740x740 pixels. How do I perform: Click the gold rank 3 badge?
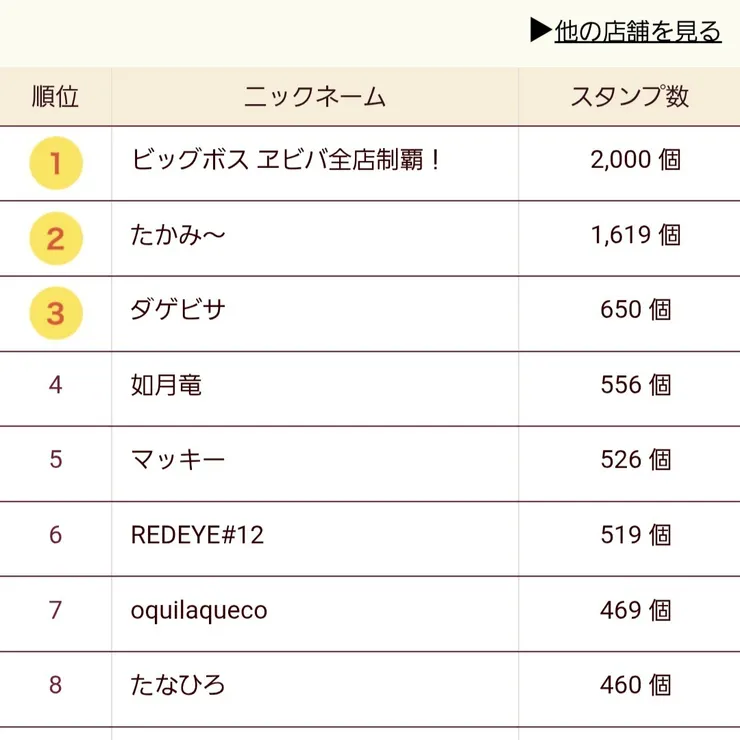coord(56,313)
